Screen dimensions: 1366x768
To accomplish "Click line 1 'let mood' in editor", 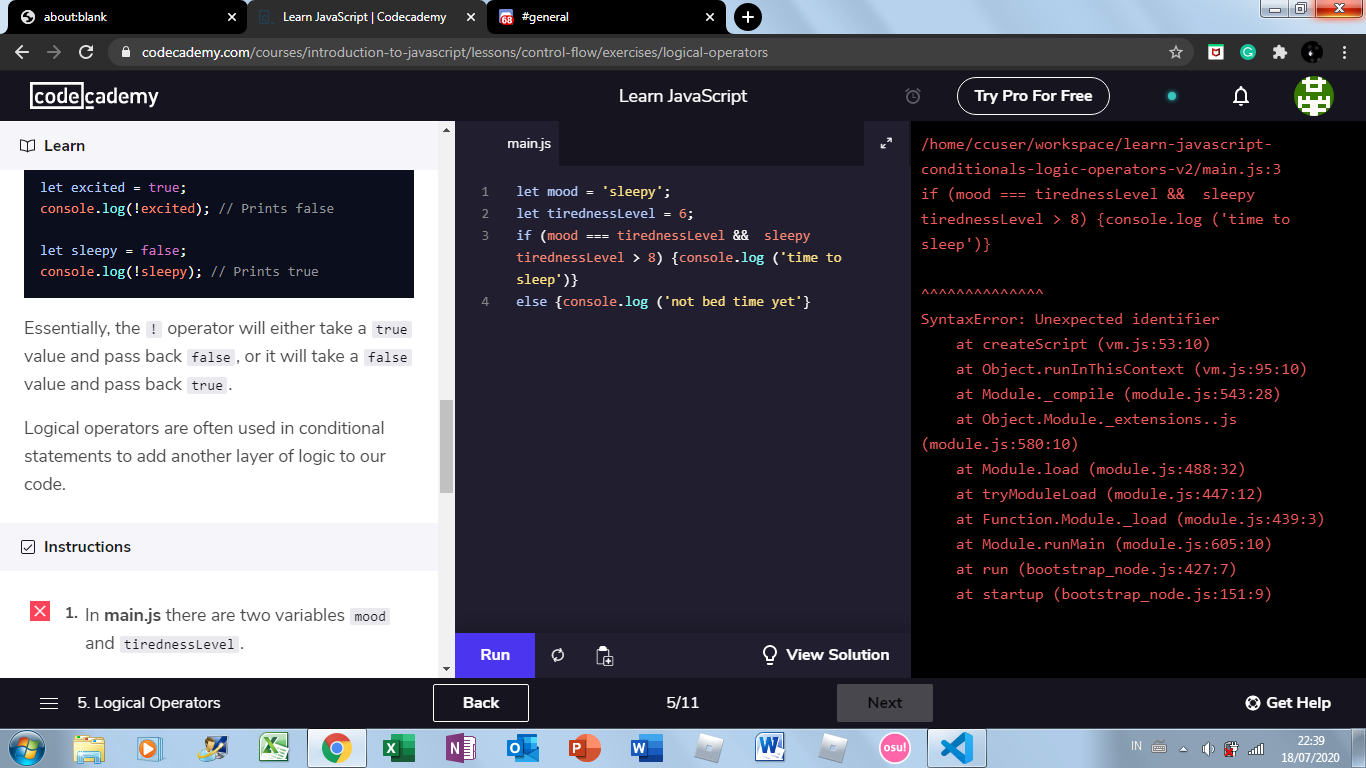I will [593, 191].
